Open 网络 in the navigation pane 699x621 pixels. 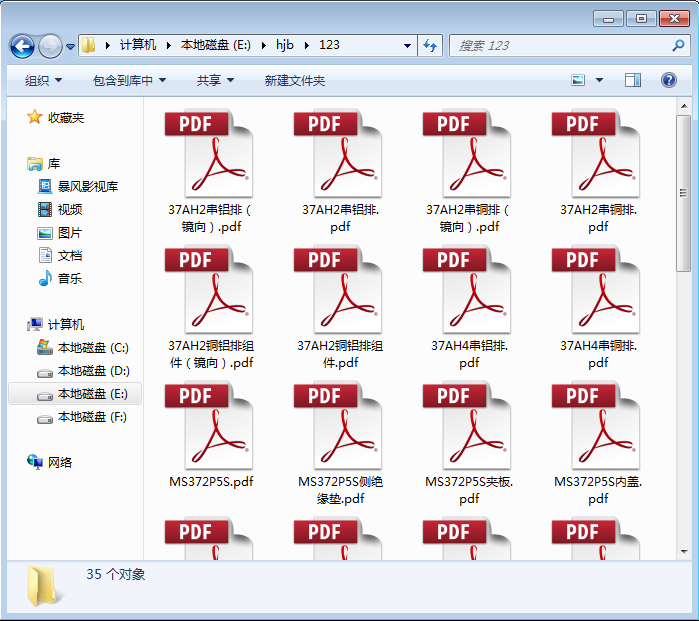tap(60, 462)
